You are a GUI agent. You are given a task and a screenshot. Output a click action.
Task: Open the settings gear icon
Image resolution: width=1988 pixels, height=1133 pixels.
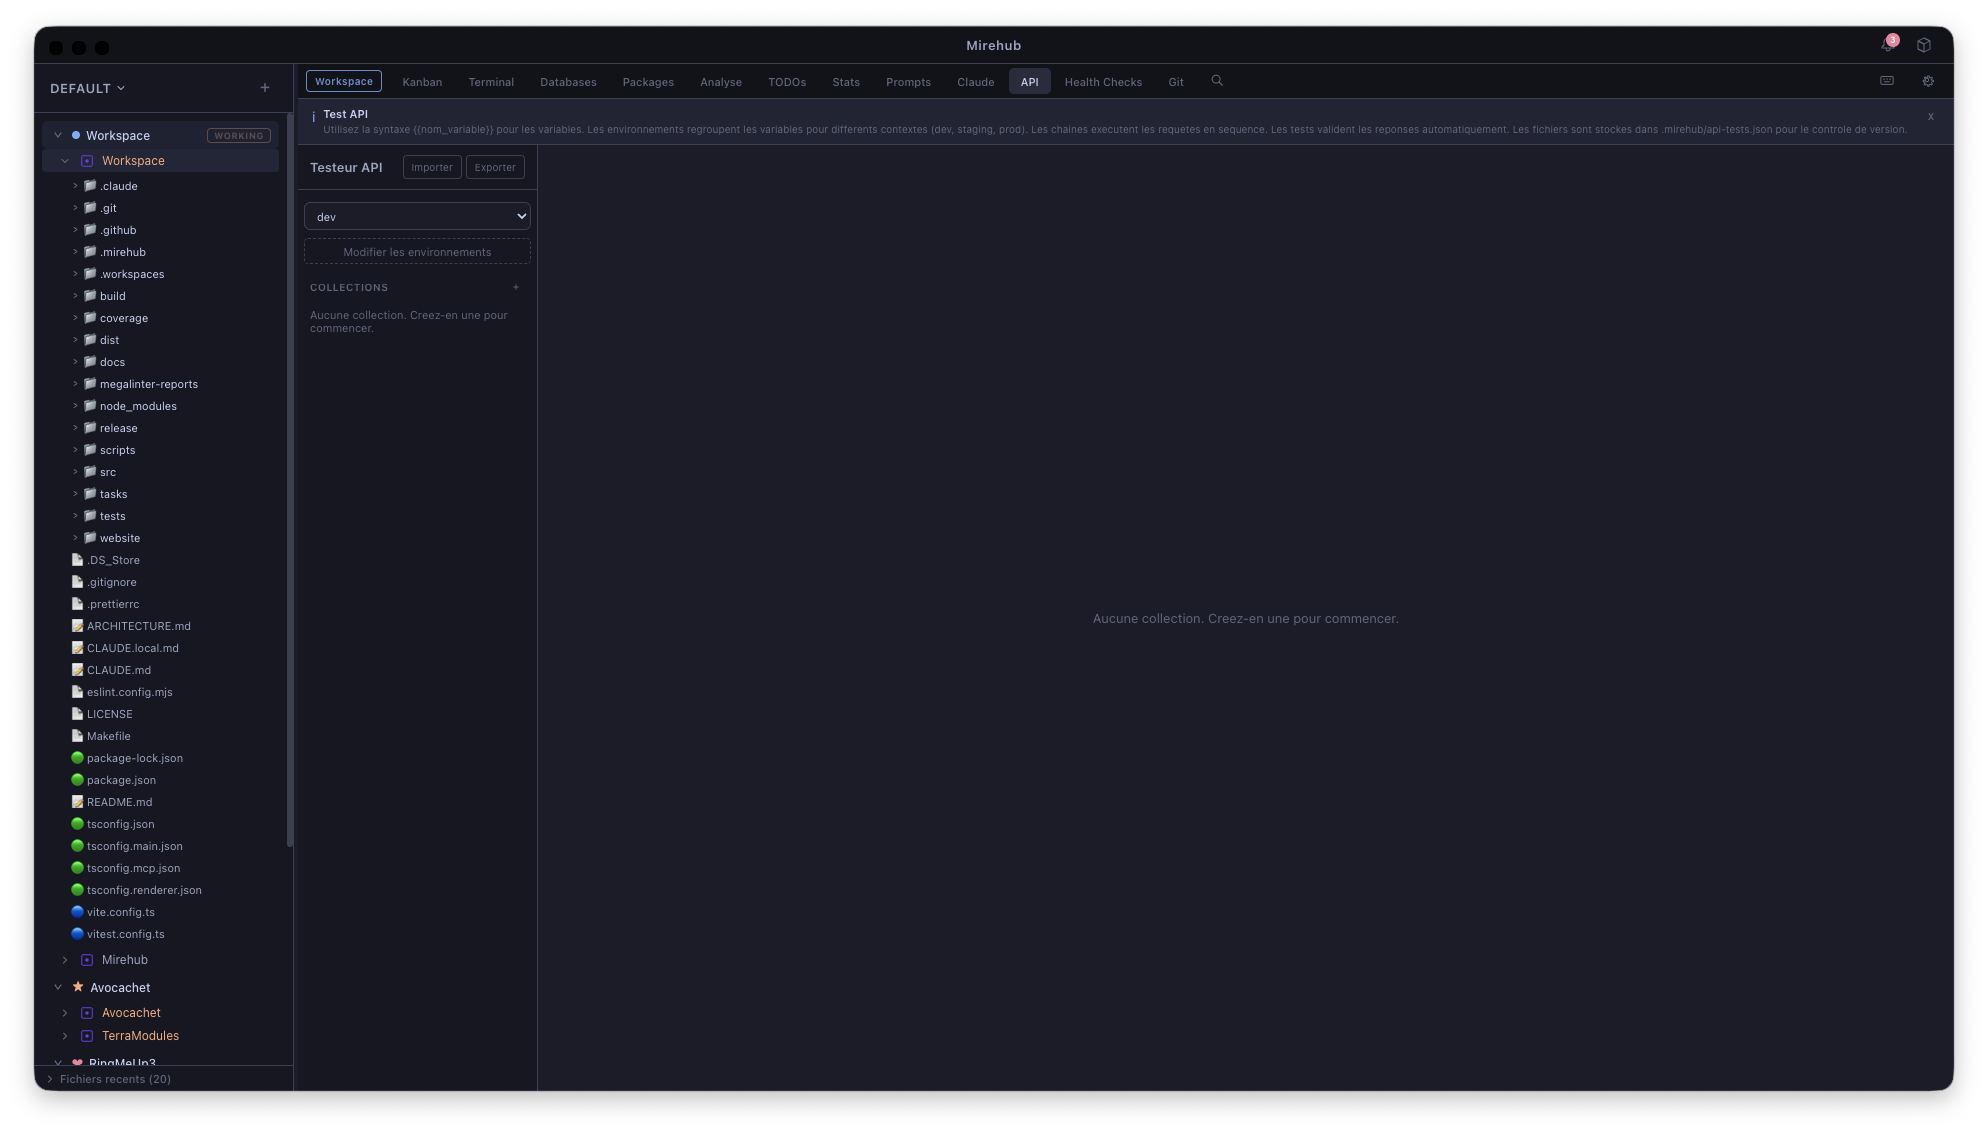(x=1928, y=80)
